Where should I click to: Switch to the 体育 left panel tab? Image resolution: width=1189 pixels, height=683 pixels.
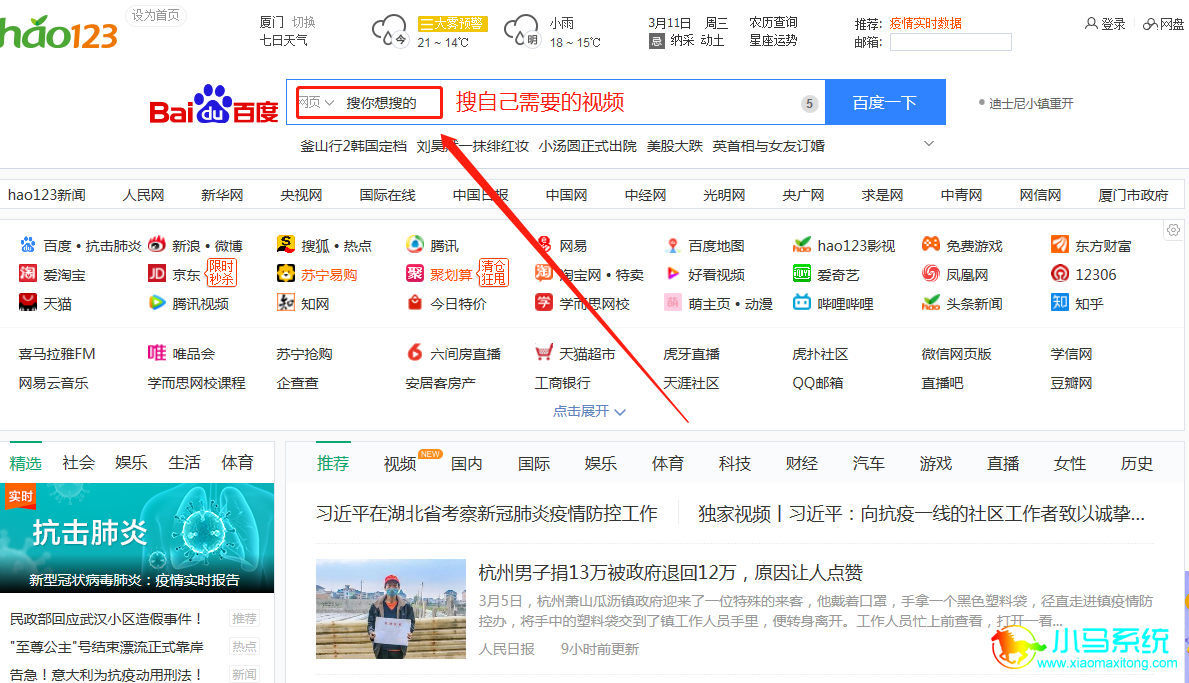point(237,462)
